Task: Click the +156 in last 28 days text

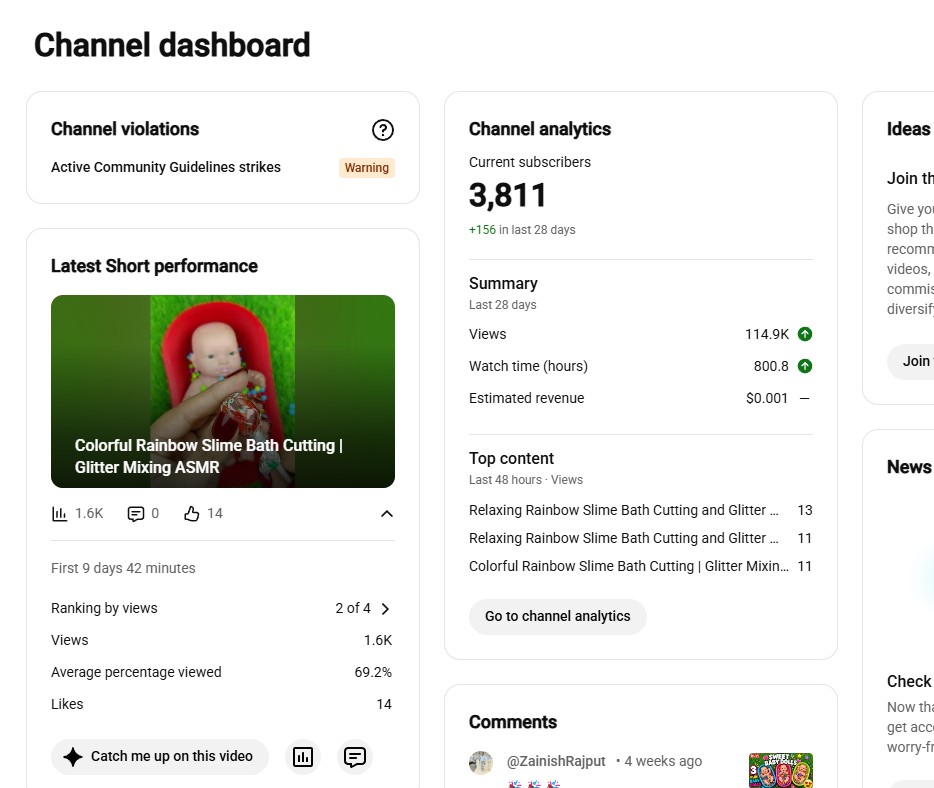Action: coord(522,230)
